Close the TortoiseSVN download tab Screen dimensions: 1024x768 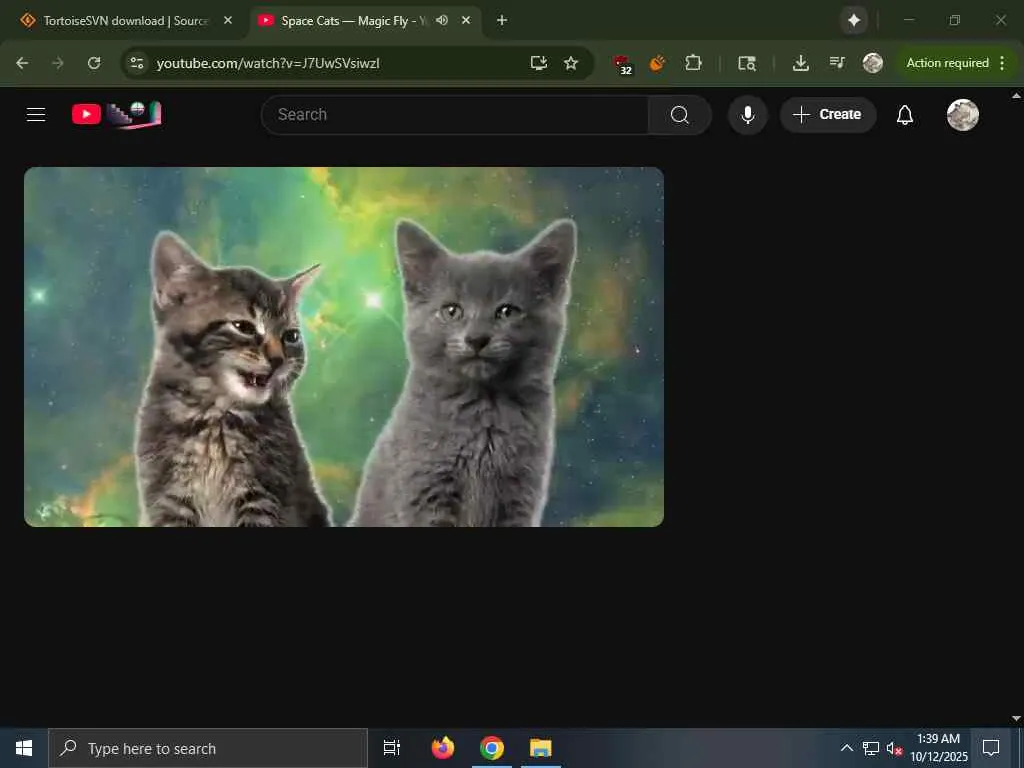pos(228,21)
